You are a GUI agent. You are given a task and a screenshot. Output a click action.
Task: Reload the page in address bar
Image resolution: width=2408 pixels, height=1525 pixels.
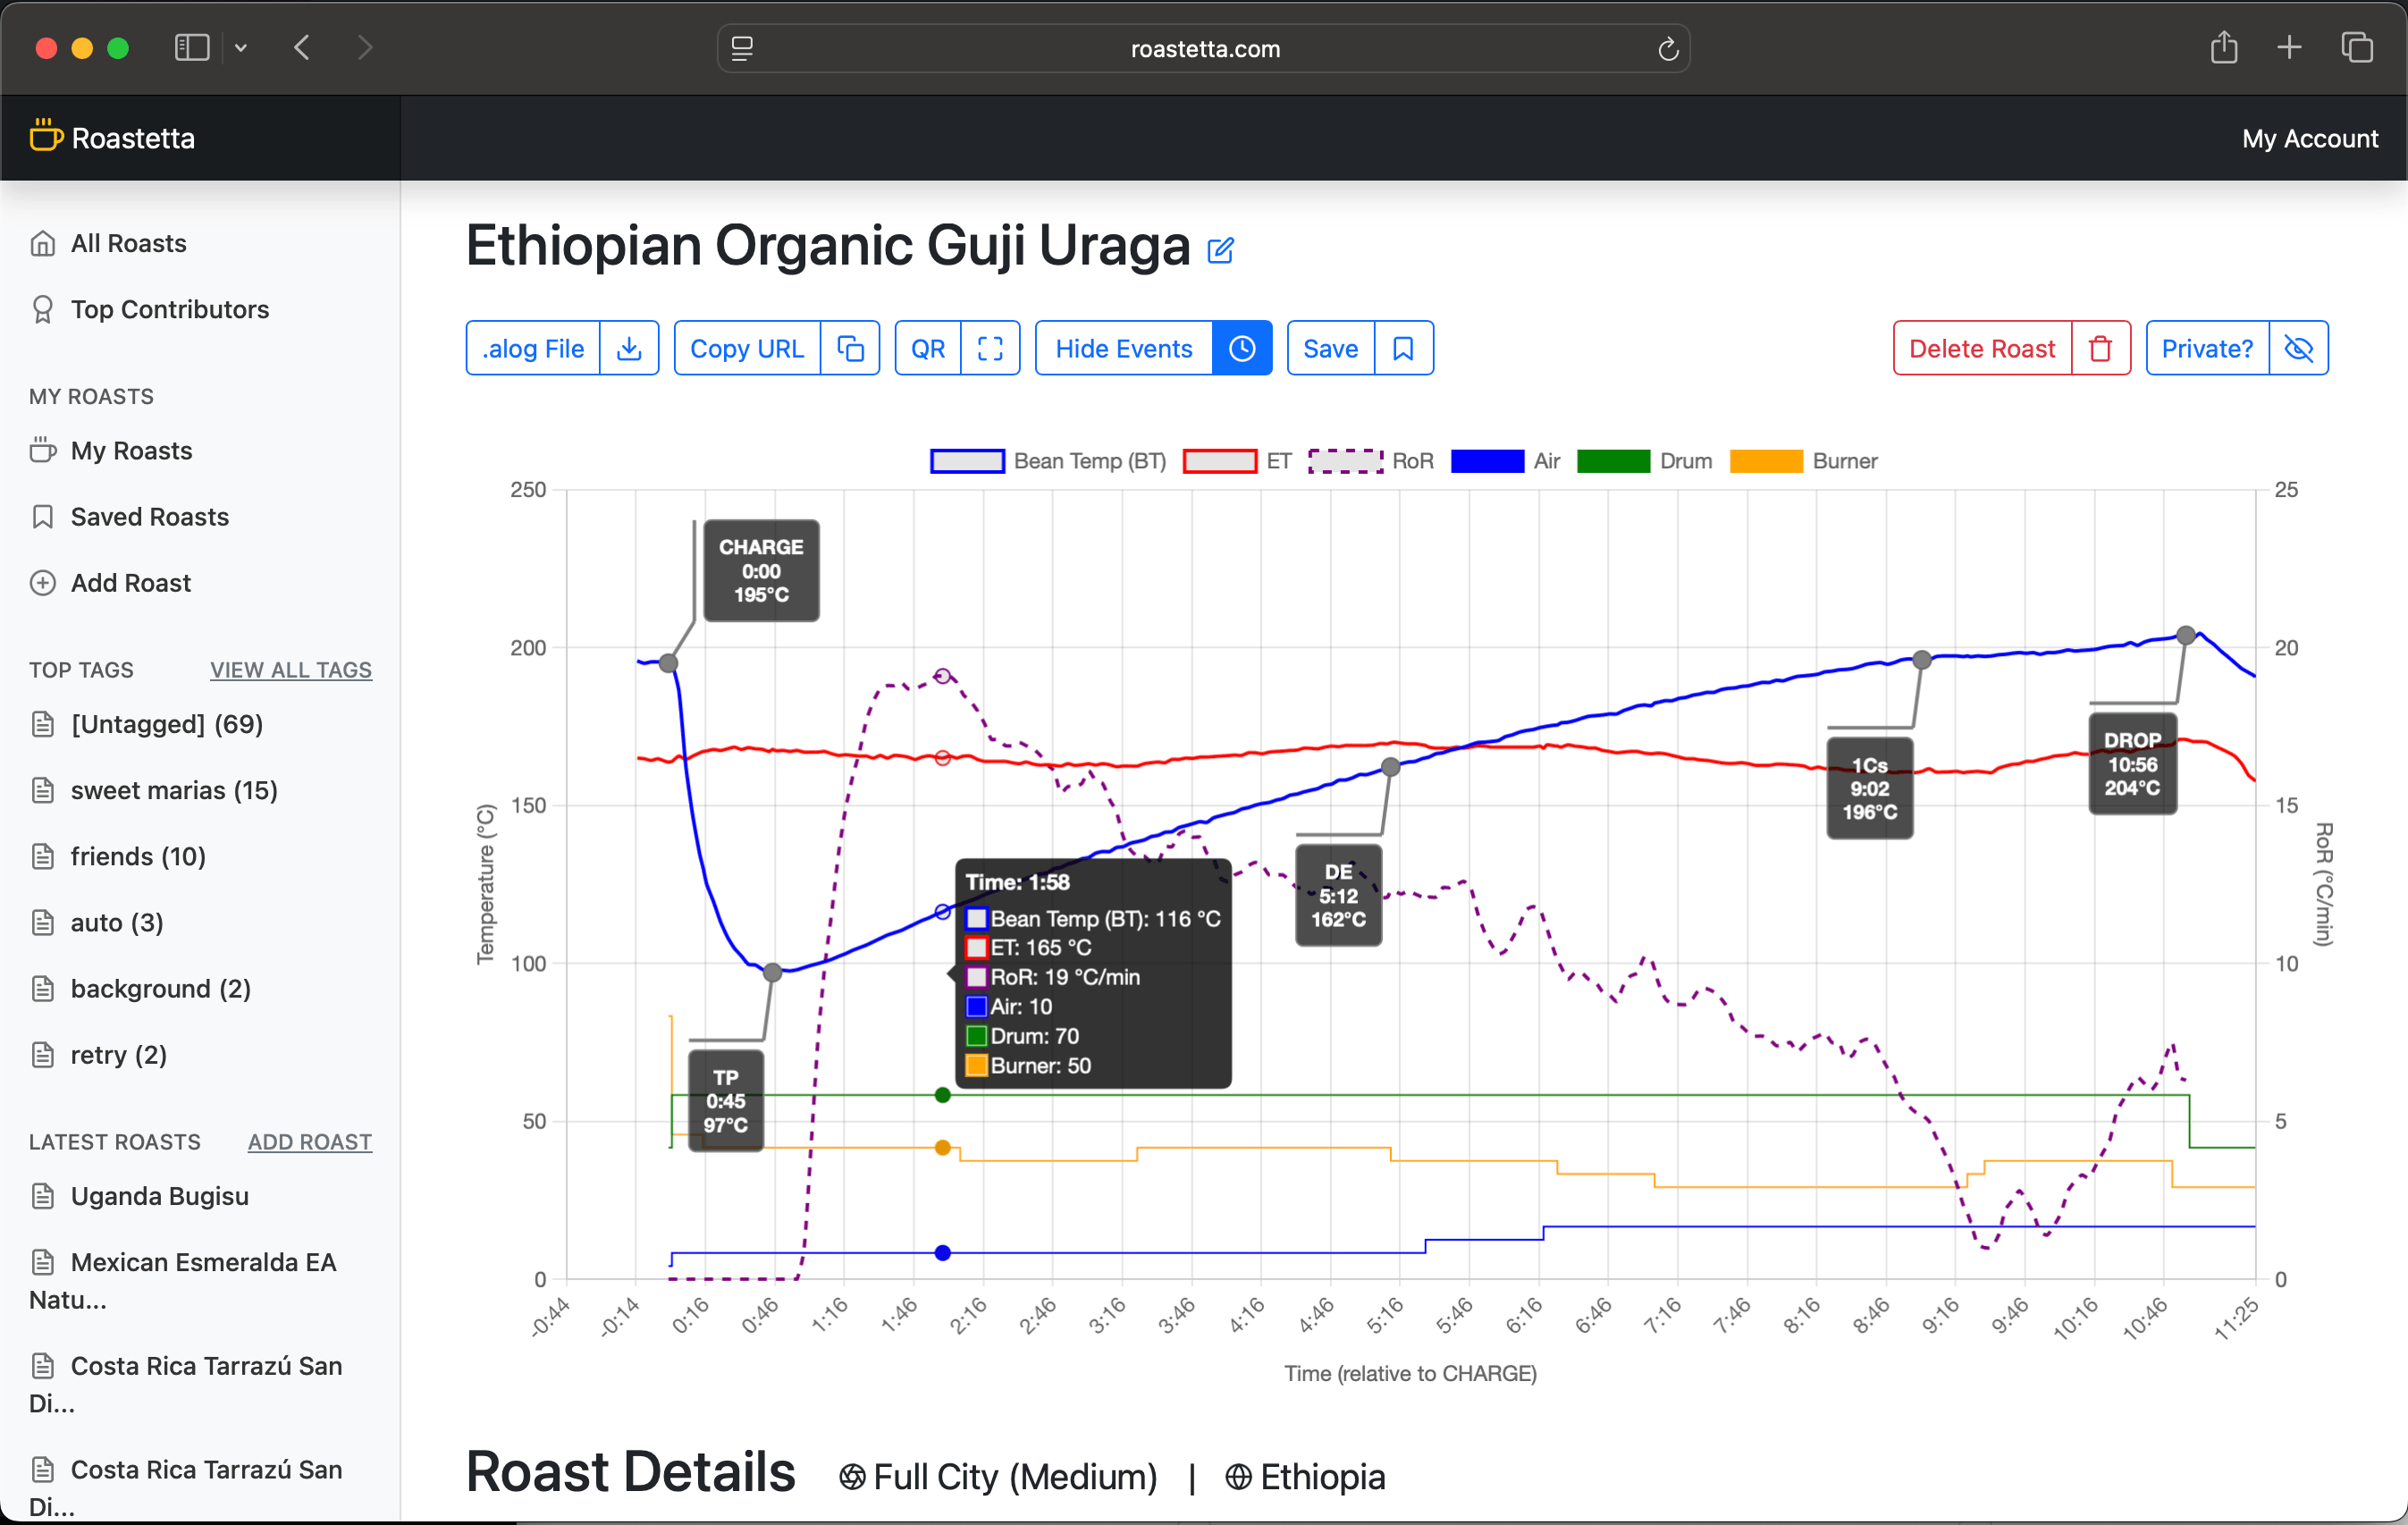coord(1667,49)
